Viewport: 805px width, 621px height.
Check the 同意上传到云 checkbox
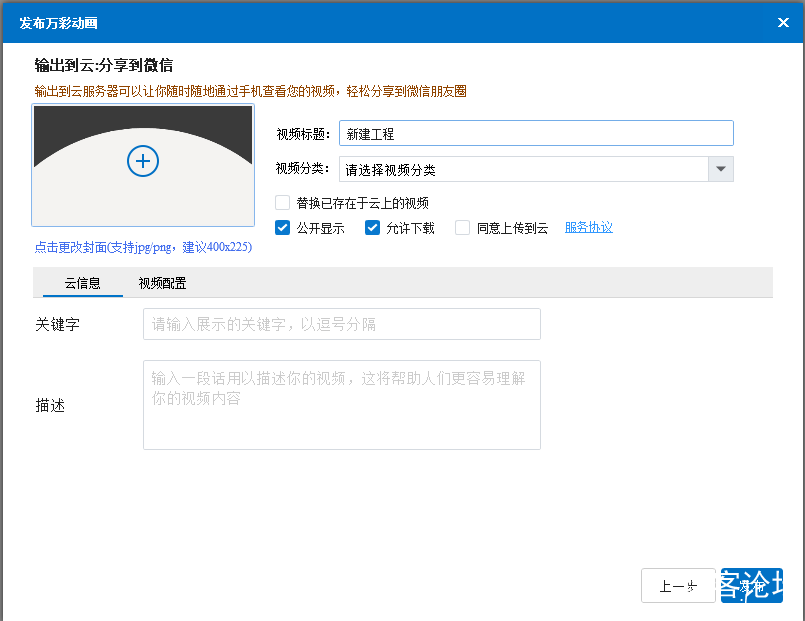point(462,228)
